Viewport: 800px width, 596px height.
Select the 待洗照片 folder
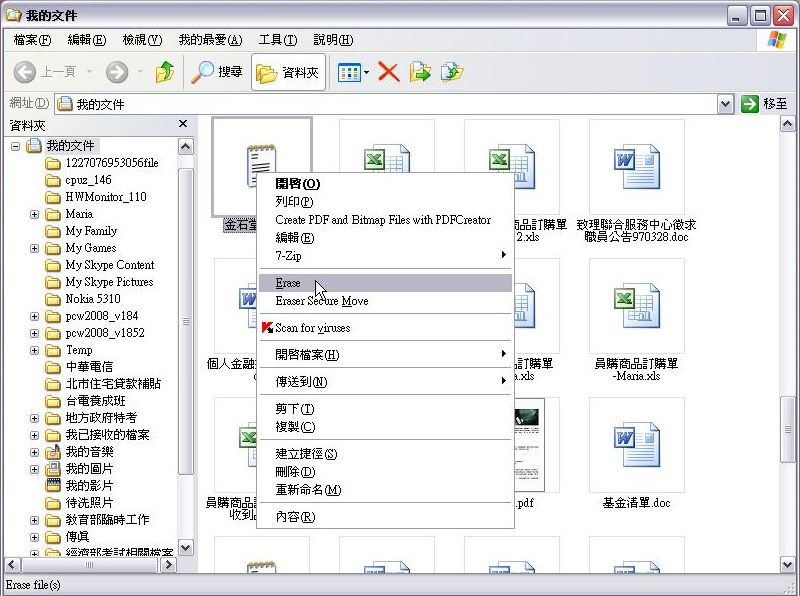(x=79, y=503)
